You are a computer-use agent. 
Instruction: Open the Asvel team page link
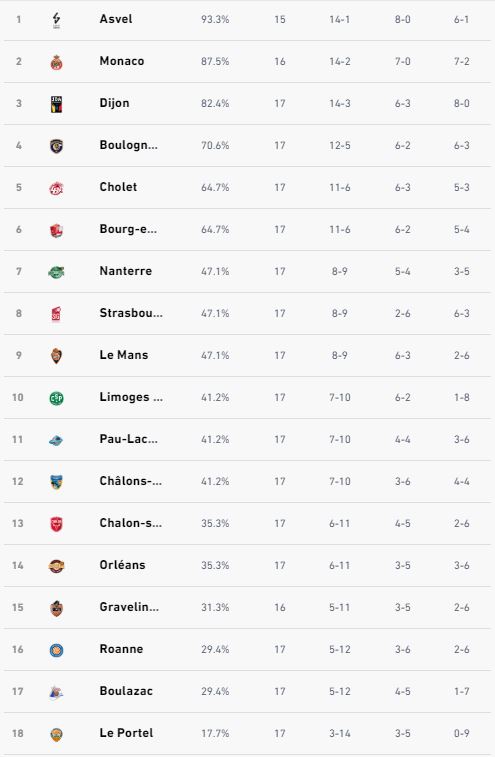tap(116, 19)
